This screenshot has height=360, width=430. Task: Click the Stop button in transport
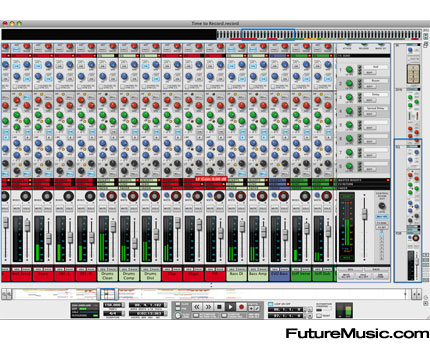[x=219, y=307]
